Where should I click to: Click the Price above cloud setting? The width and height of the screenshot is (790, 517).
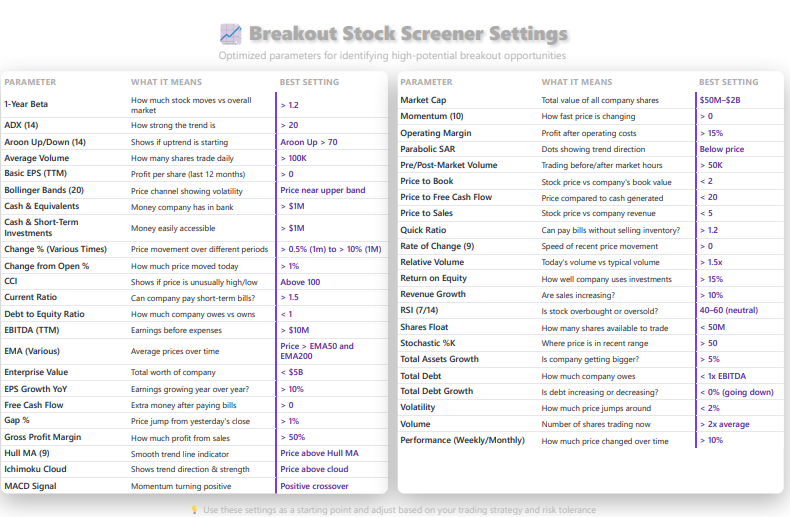(x=314, y=469)
